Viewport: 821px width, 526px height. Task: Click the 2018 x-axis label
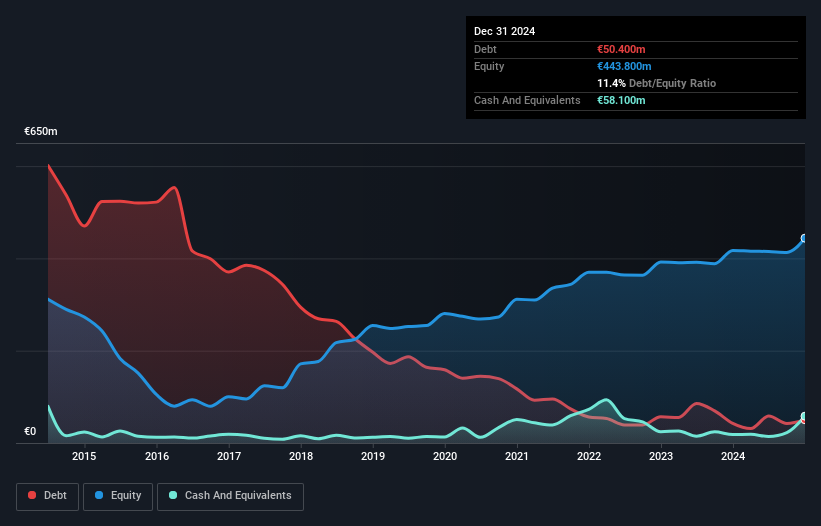point(301,457)
